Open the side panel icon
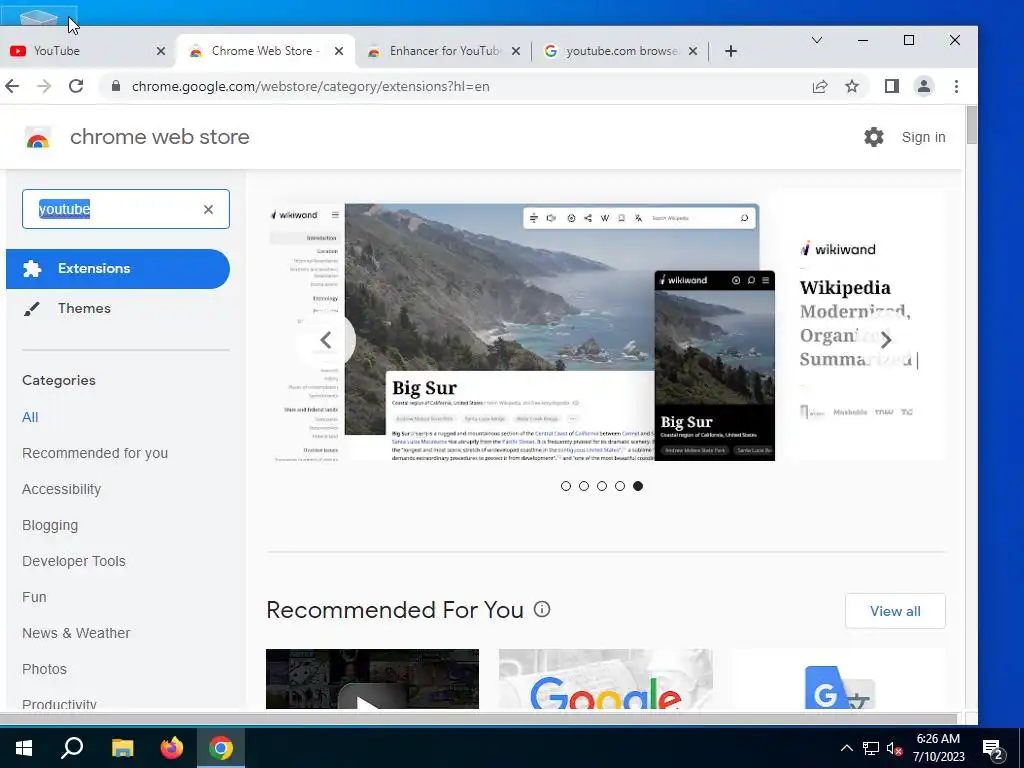The image size is (1024, 768). (x=891, y=86)
